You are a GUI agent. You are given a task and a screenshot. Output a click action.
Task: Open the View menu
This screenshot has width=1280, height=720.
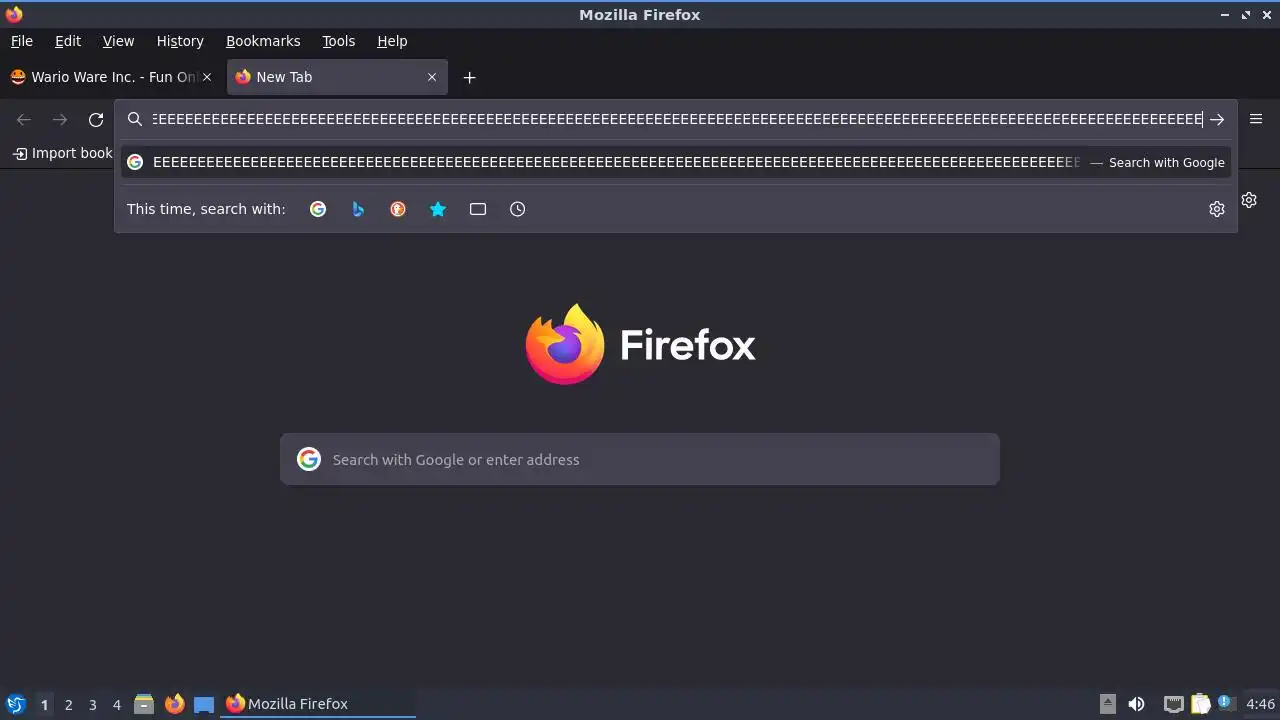tap(118, 41)
